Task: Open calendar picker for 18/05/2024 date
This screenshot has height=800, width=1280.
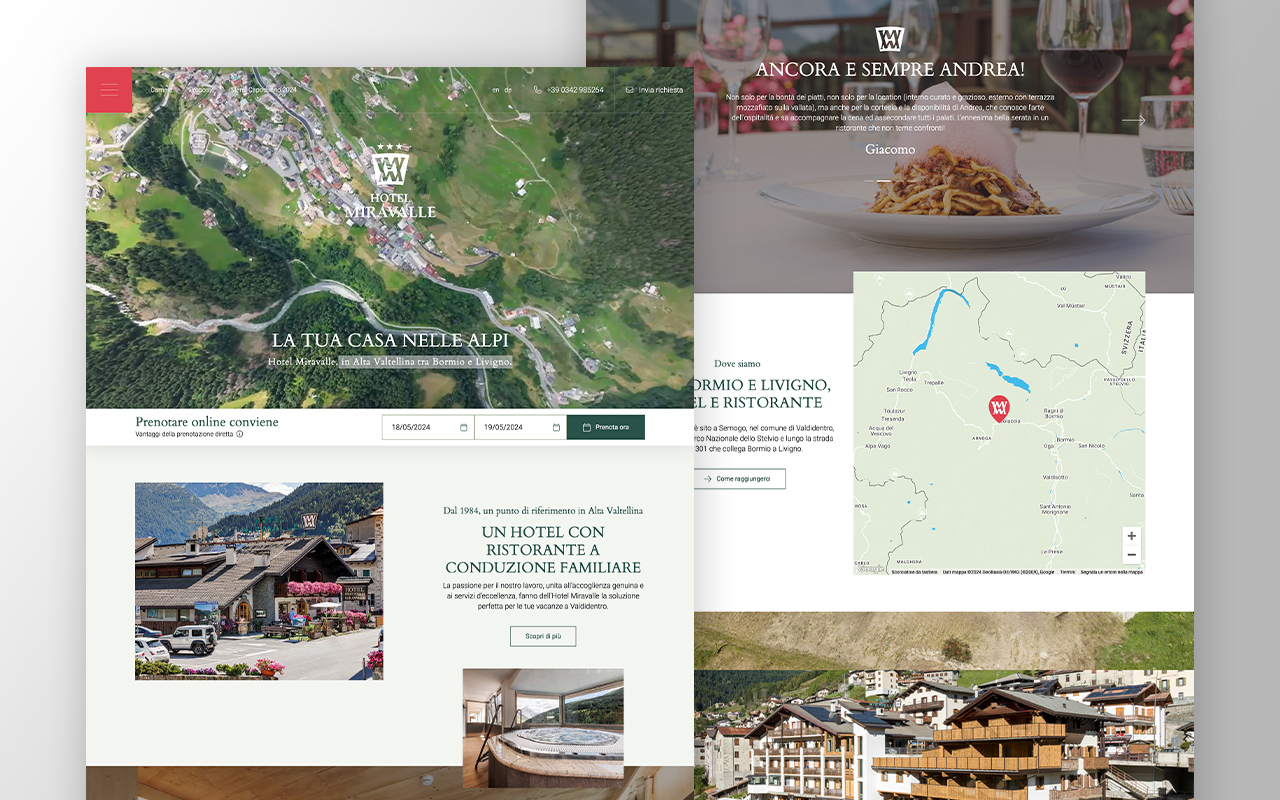Action: click(464, 428)
